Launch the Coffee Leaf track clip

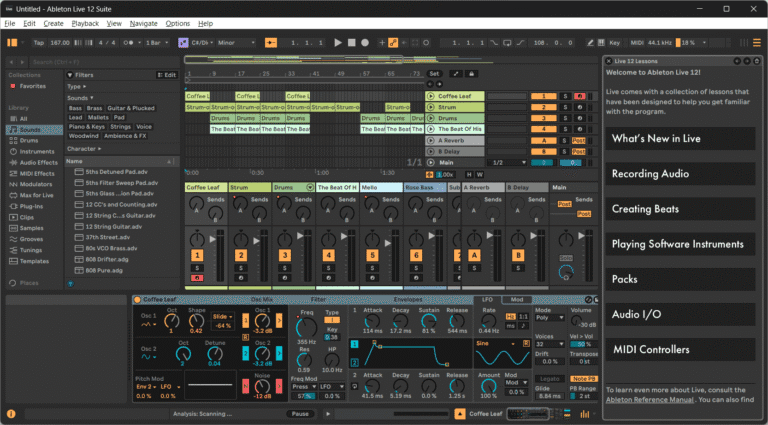click(431, 96)
